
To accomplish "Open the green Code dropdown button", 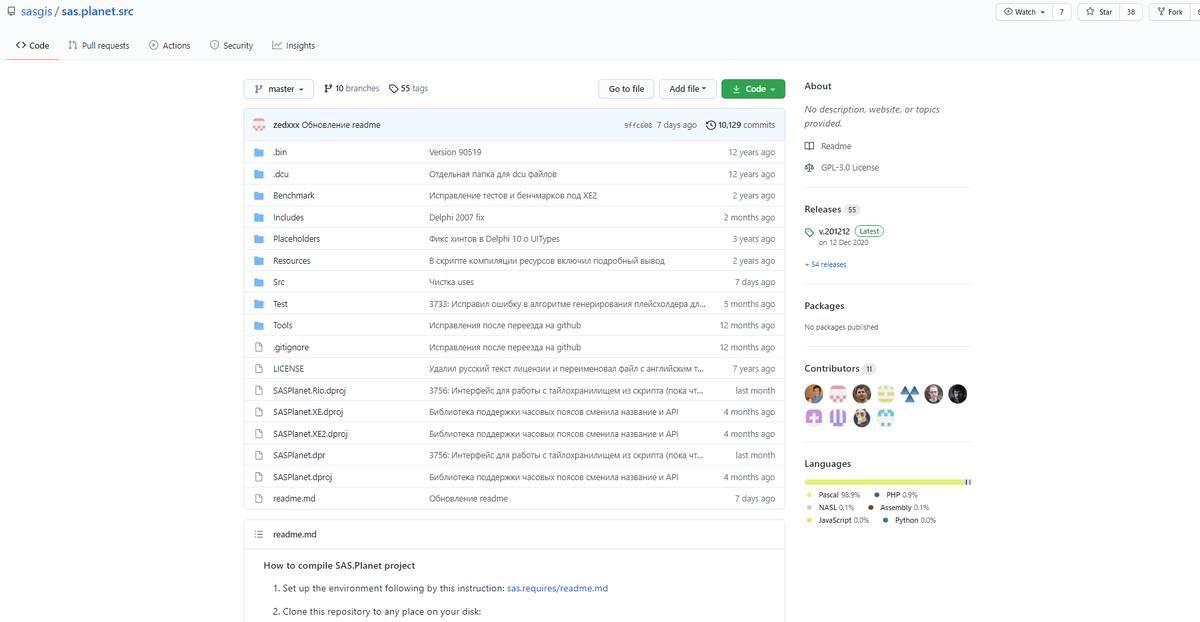I will click(753, 89).
